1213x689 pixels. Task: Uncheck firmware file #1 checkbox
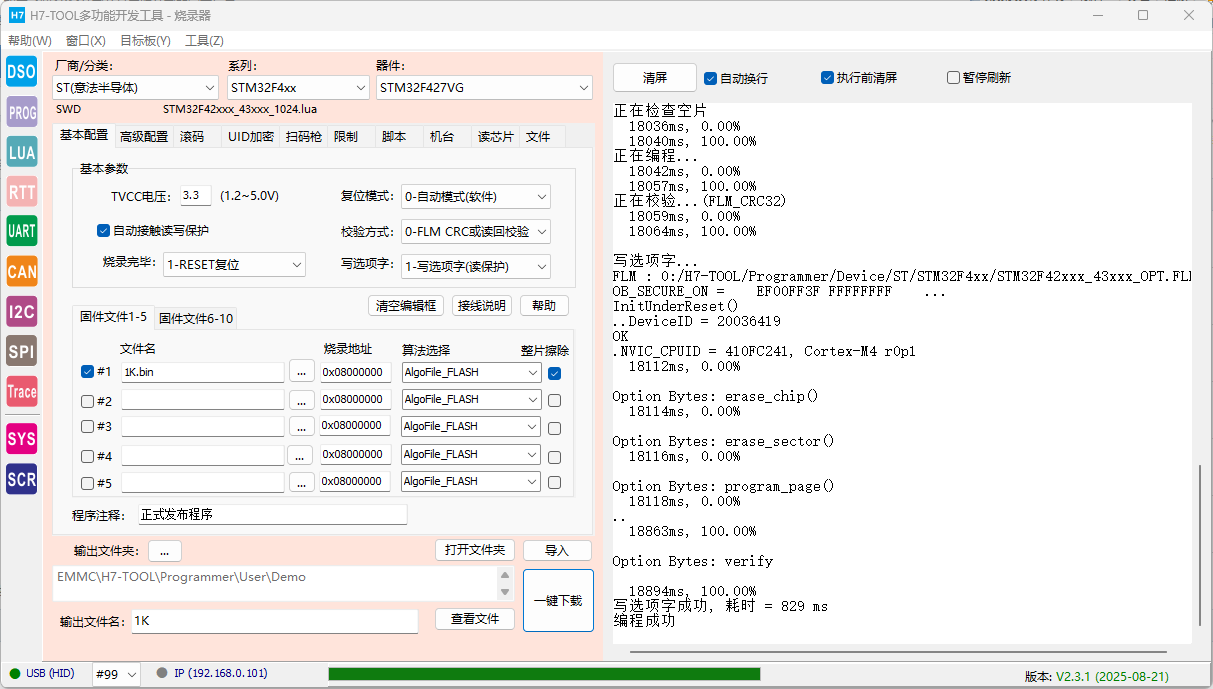87,372
